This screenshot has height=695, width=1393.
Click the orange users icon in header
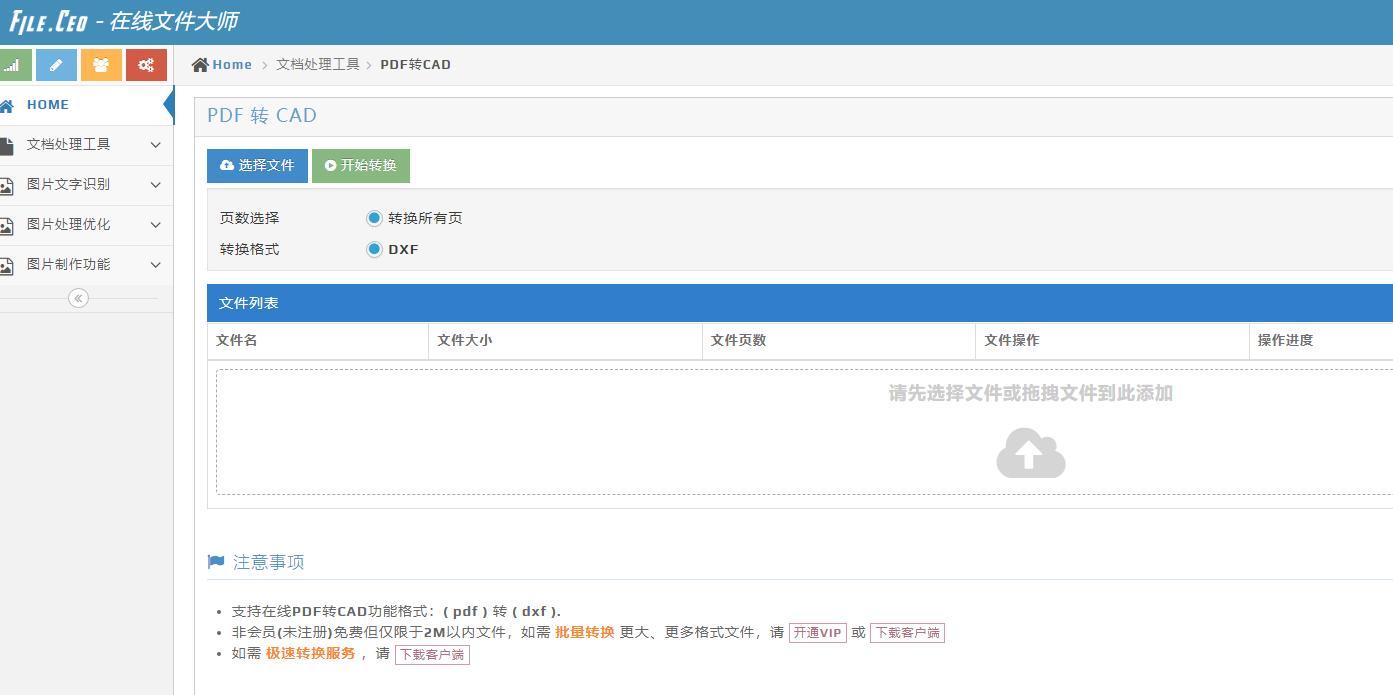pyautogui.click(x=100, y=64)
